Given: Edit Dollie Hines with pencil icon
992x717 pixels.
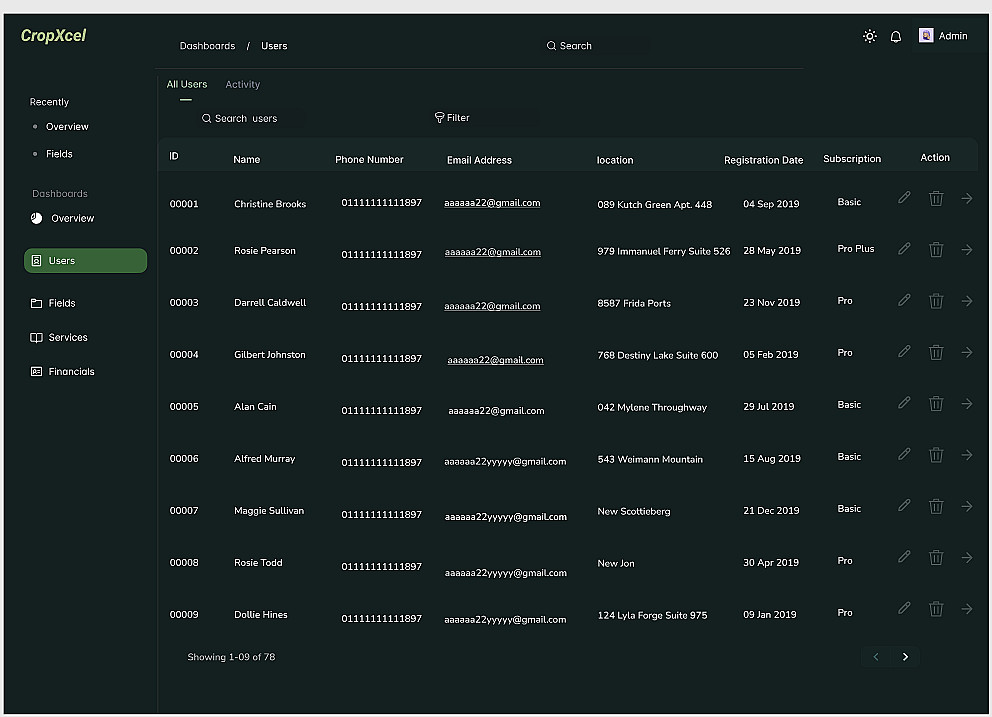Looking at the screenshot, I should click(x=904, y=608).
